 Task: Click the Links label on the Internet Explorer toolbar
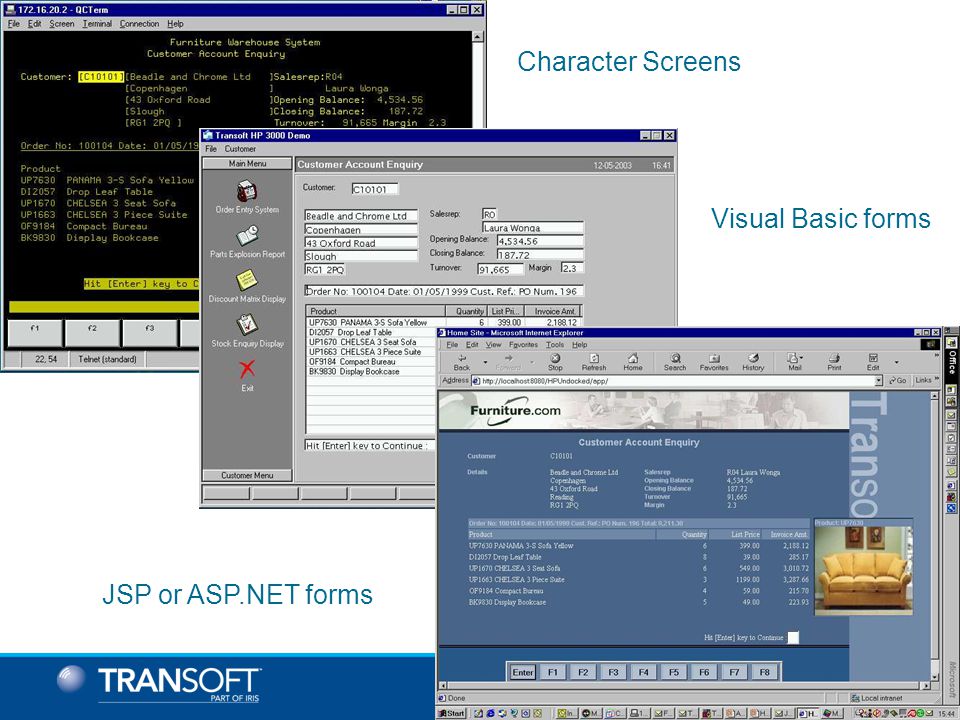click(x=923, y=381)
